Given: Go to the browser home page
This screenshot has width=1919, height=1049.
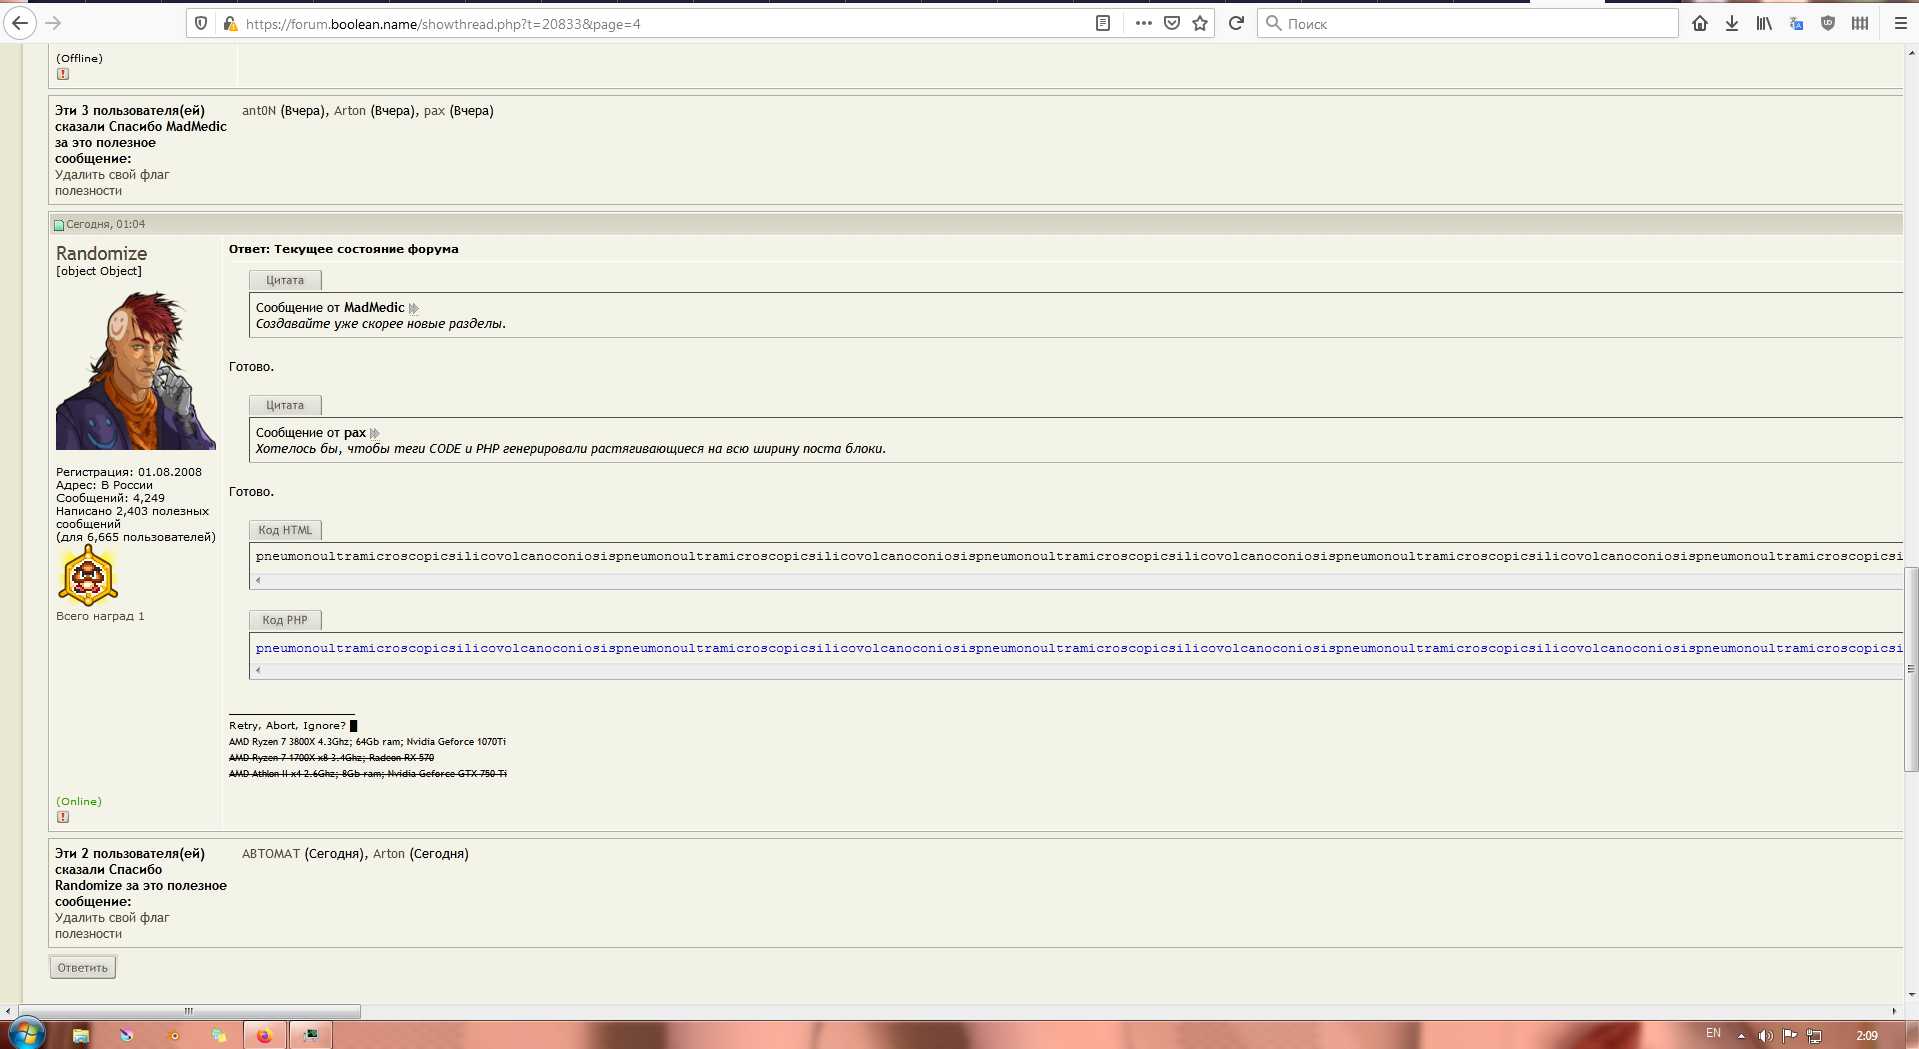Looking at the screenshot, I should pyautogui.click(x=1700, y=23).
